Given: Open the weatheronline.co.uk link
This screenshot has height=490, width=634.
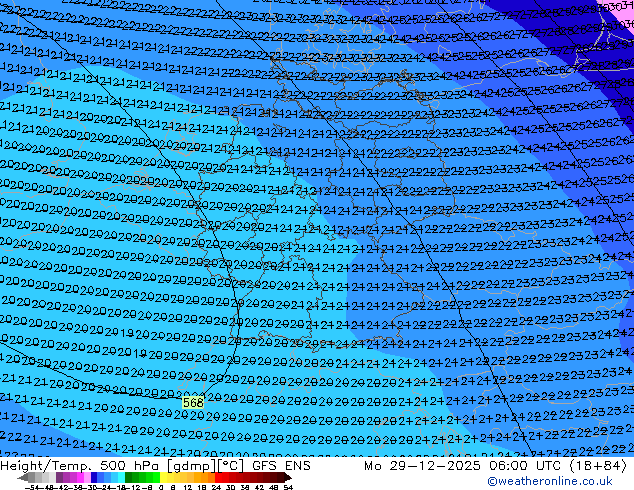Looking at the screenshot, I should pyautogui.click(x=550, y=481).
